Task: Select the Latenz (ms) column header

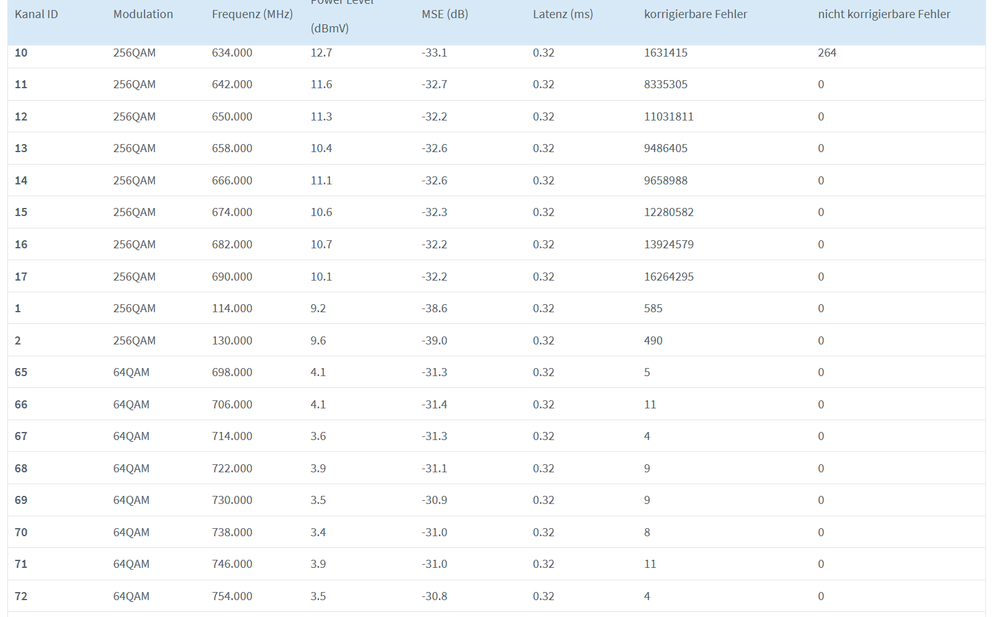Action: tap(563, 15)
